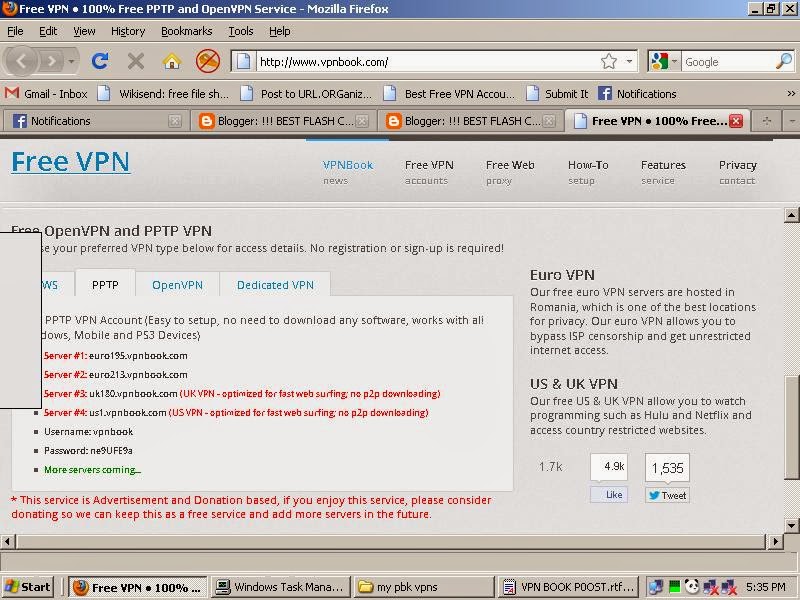
Task: Select the Dedicated VPN tab
Action: [275, 285]
